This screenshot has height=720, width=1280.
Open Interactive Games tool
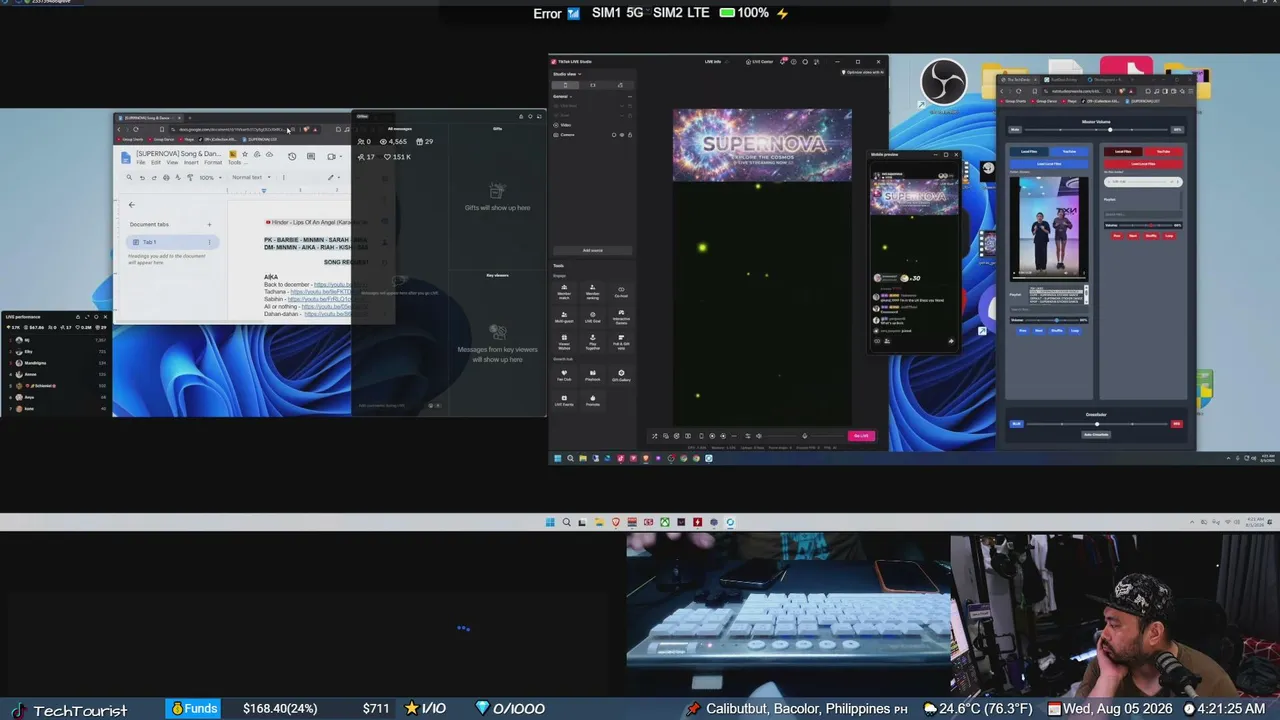621,315
